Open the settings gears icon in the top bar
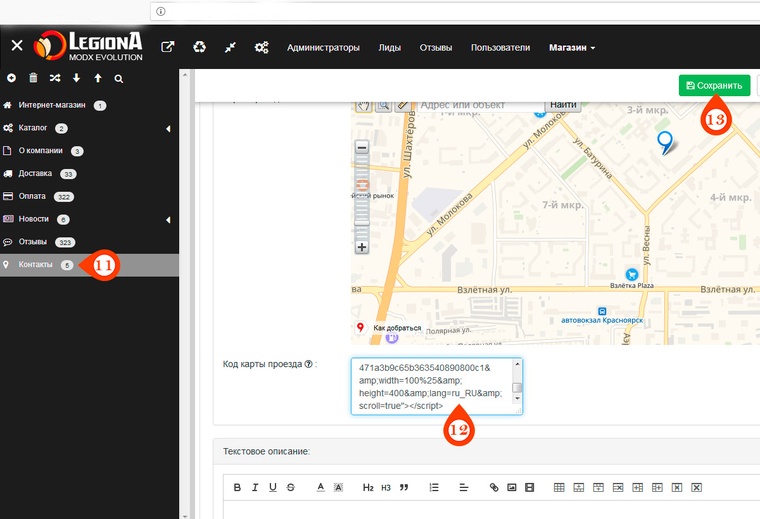 [261, 47]
